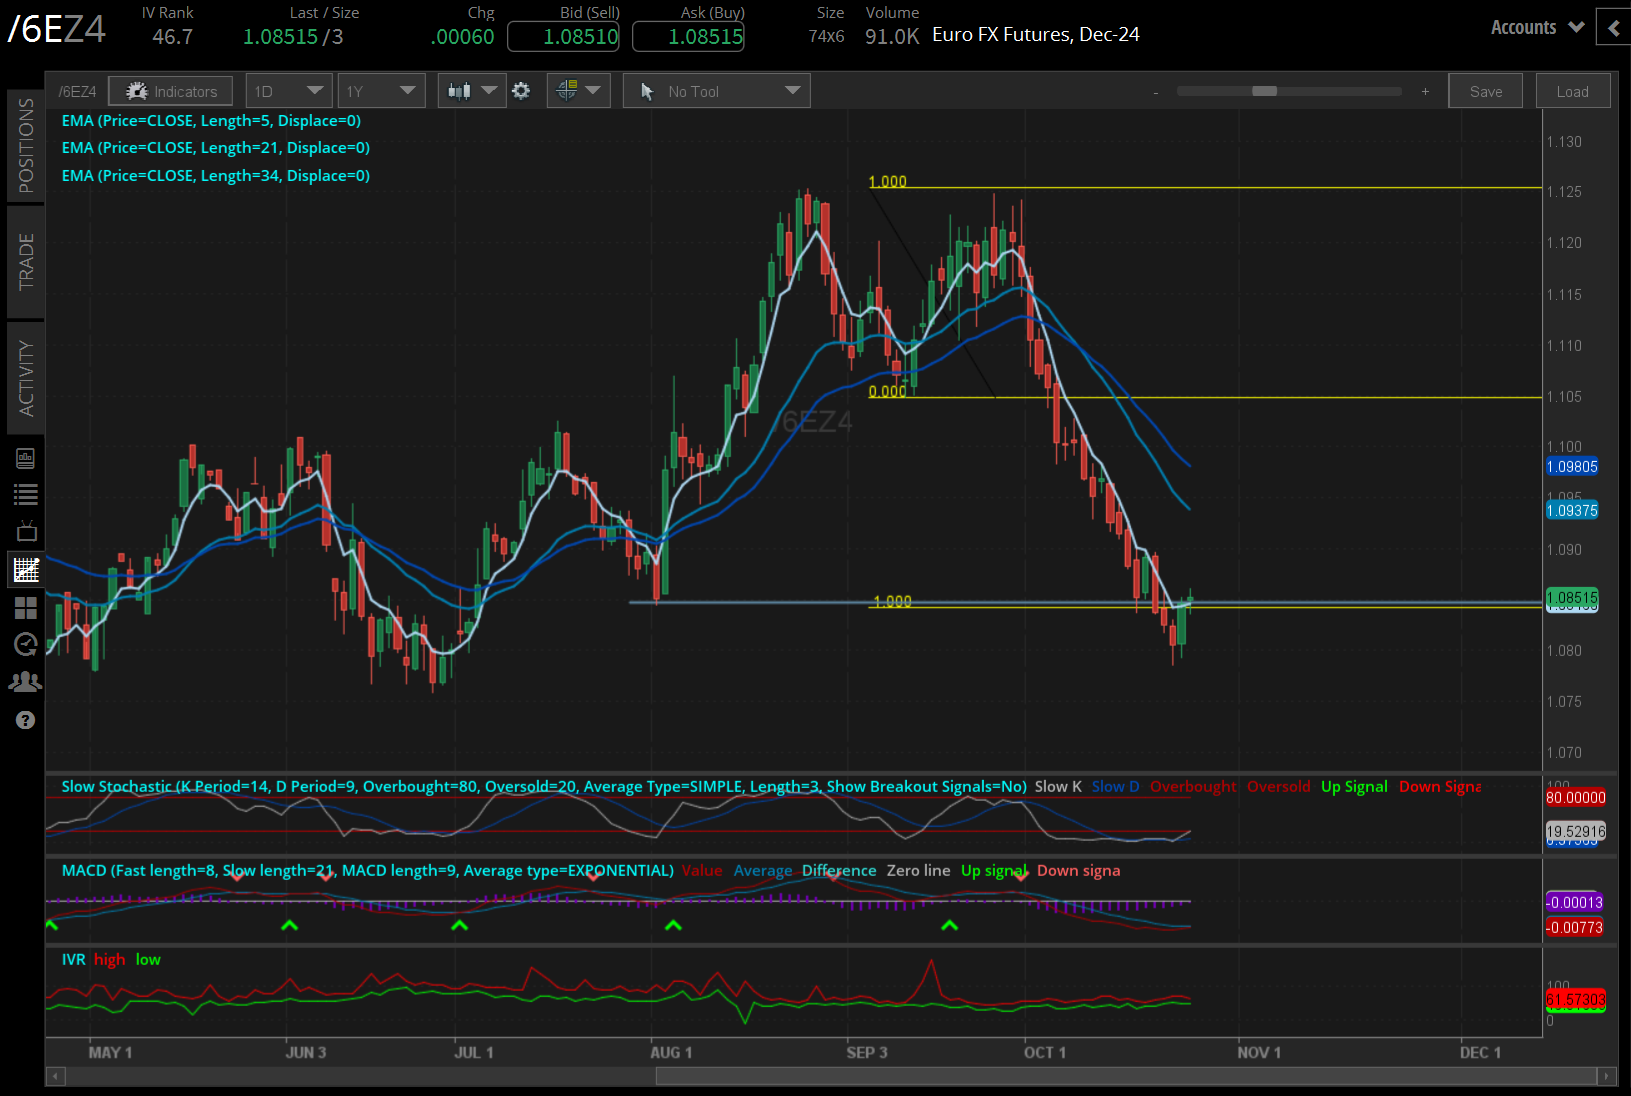The width and height of the screenshot is (1631, 1096).
Task: Open the watchlist list icon in sidebar
Action: pyautogui.click(x=26, y=494)
